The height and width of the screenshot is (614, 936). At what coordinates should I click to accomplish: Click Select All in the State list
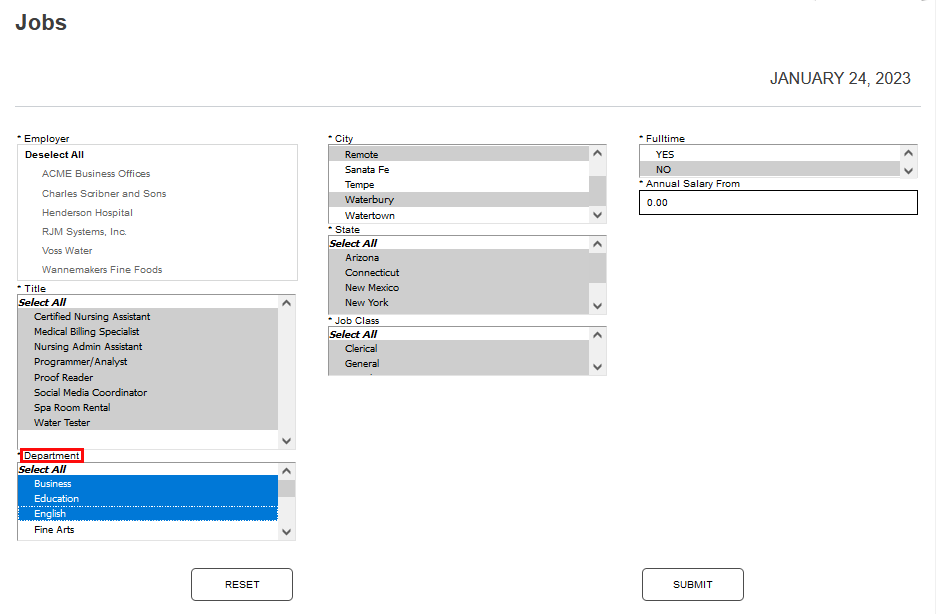click(x=353, y=243)
